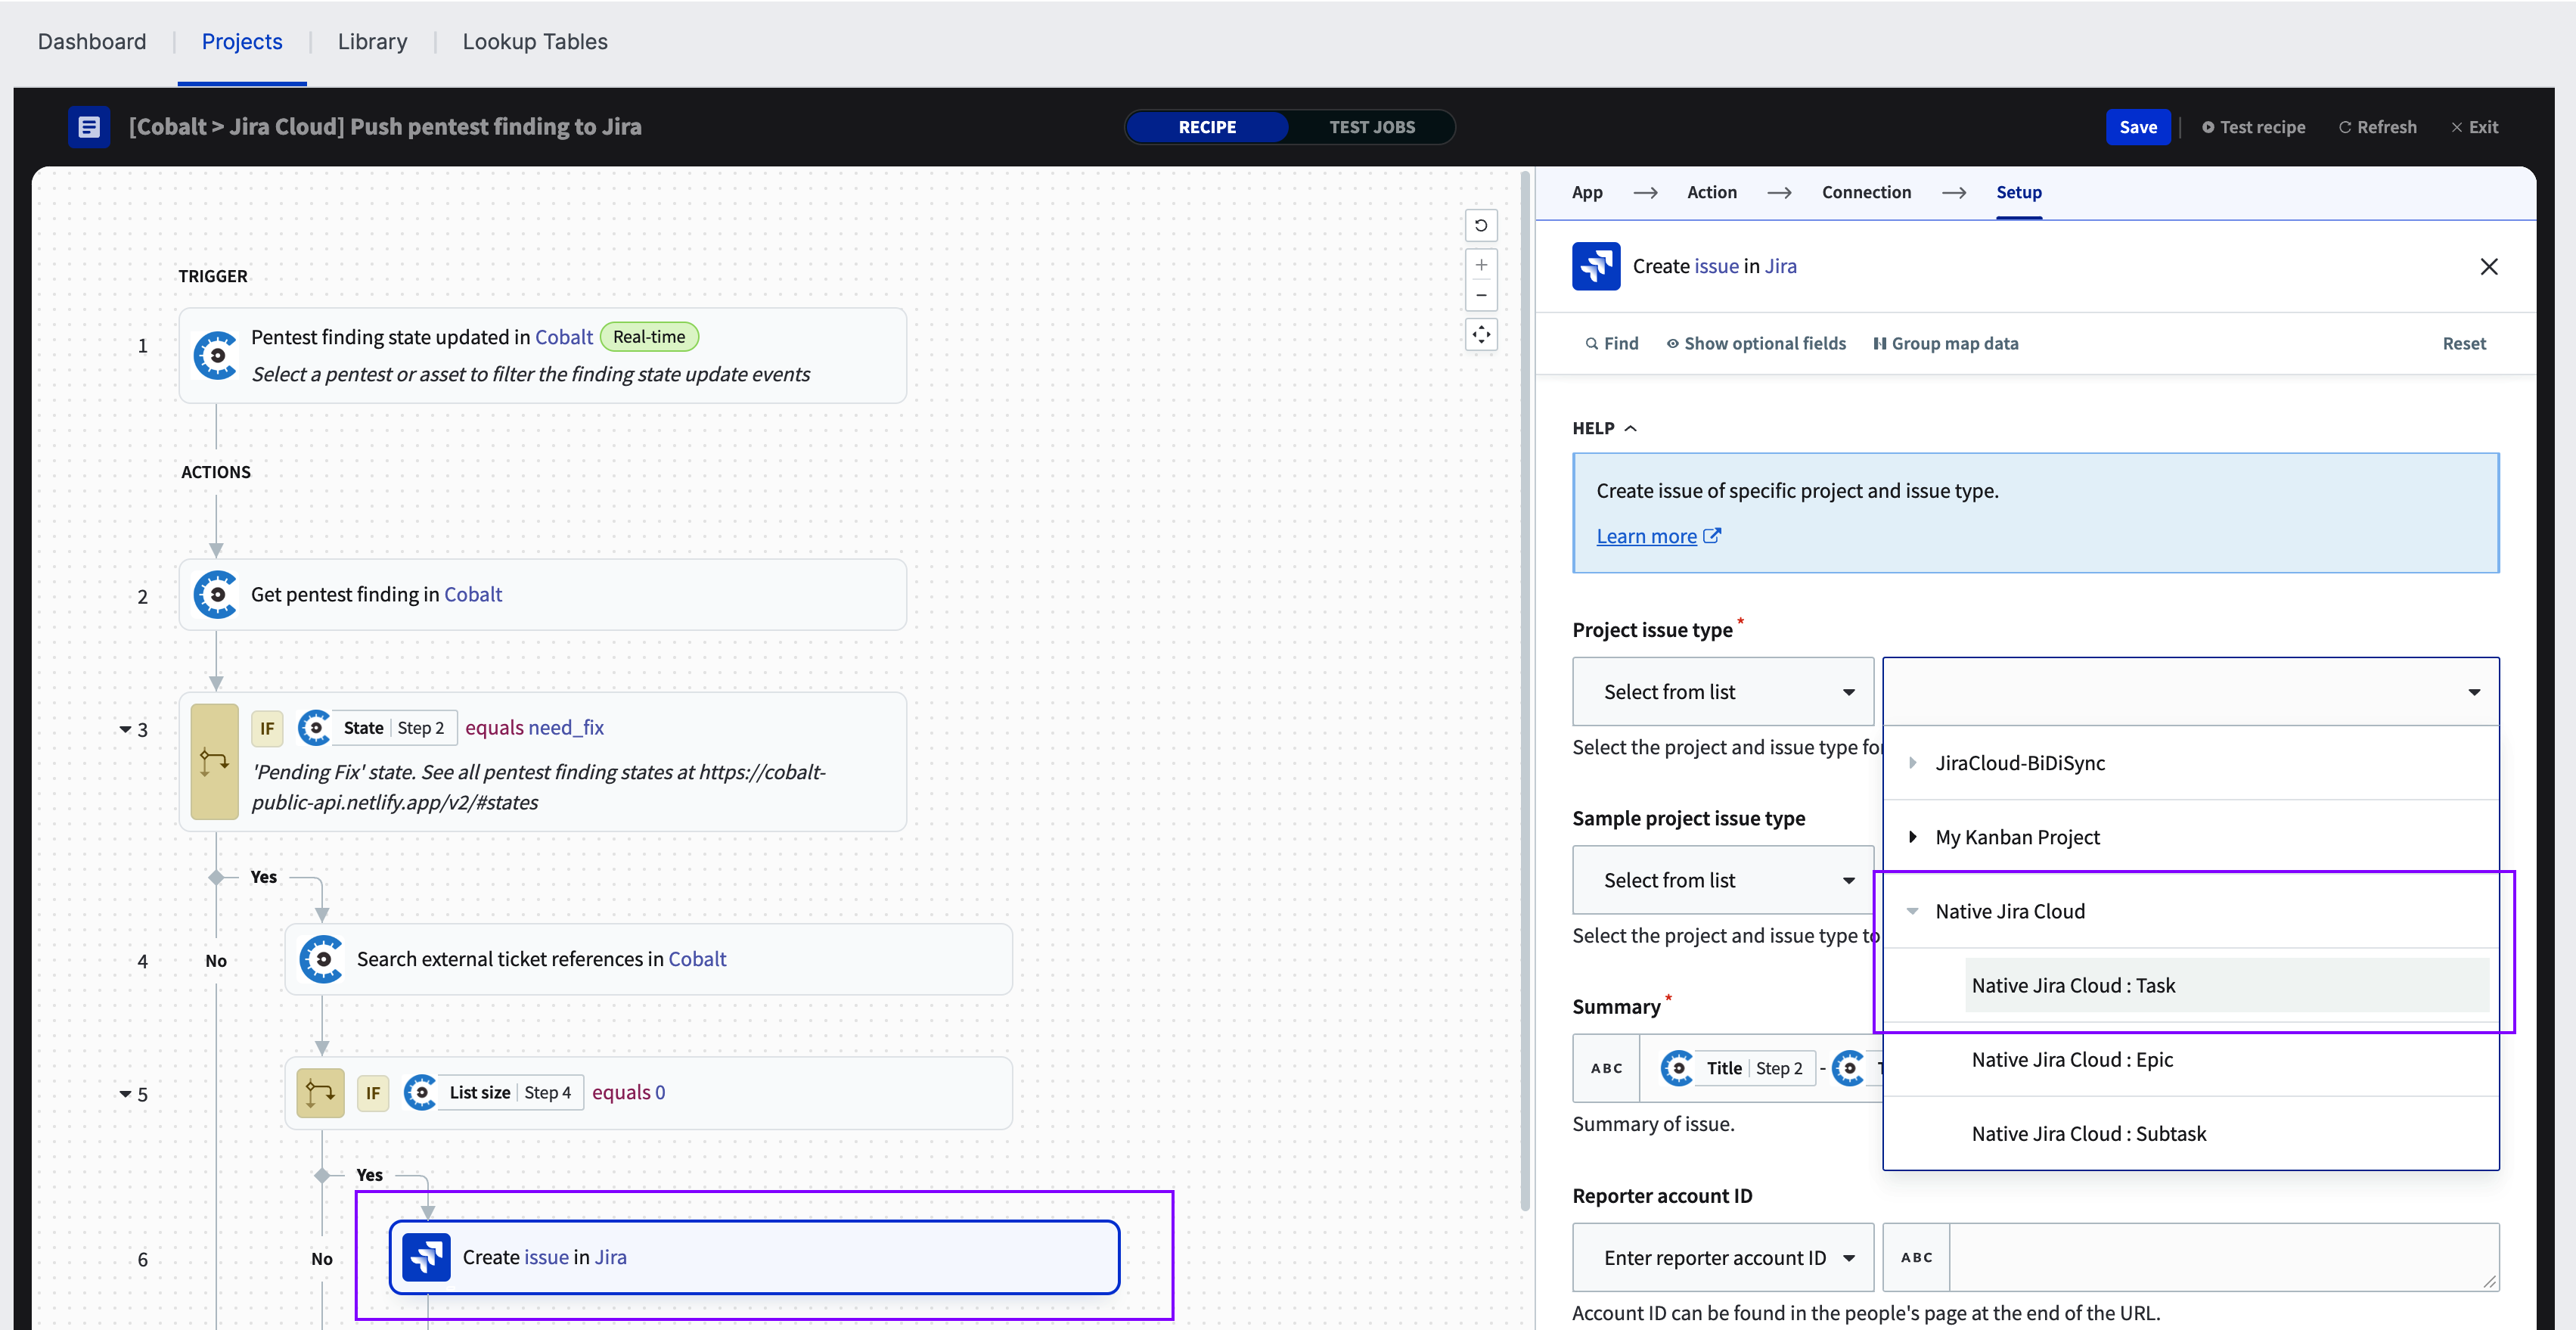Click Find search button in the setup toolbar
The width and height of the screenshot is (2576, 1330).
pyautogui.click(x=1612, y=344)
